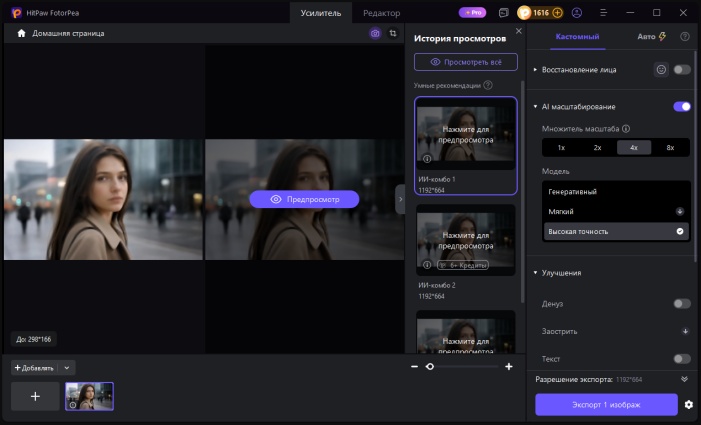This screenshot has height=425, width=701.
Task: Click the user account profile icon
Action: pyautogui.click(x=577, y=13)
